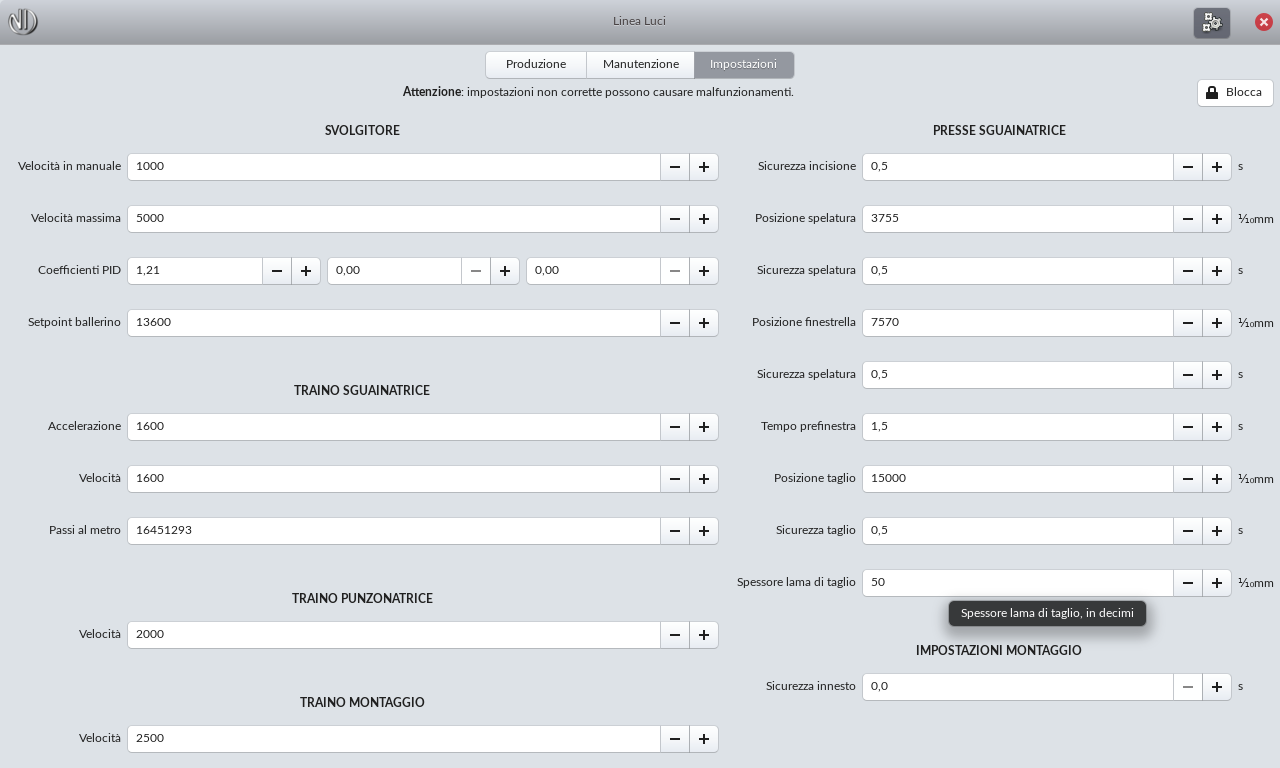The height and width of the screenshot is (768, 1280).
Task: Decrease Traino Sguainatrice Velocità 1600
Action: [x=675, y=479]
